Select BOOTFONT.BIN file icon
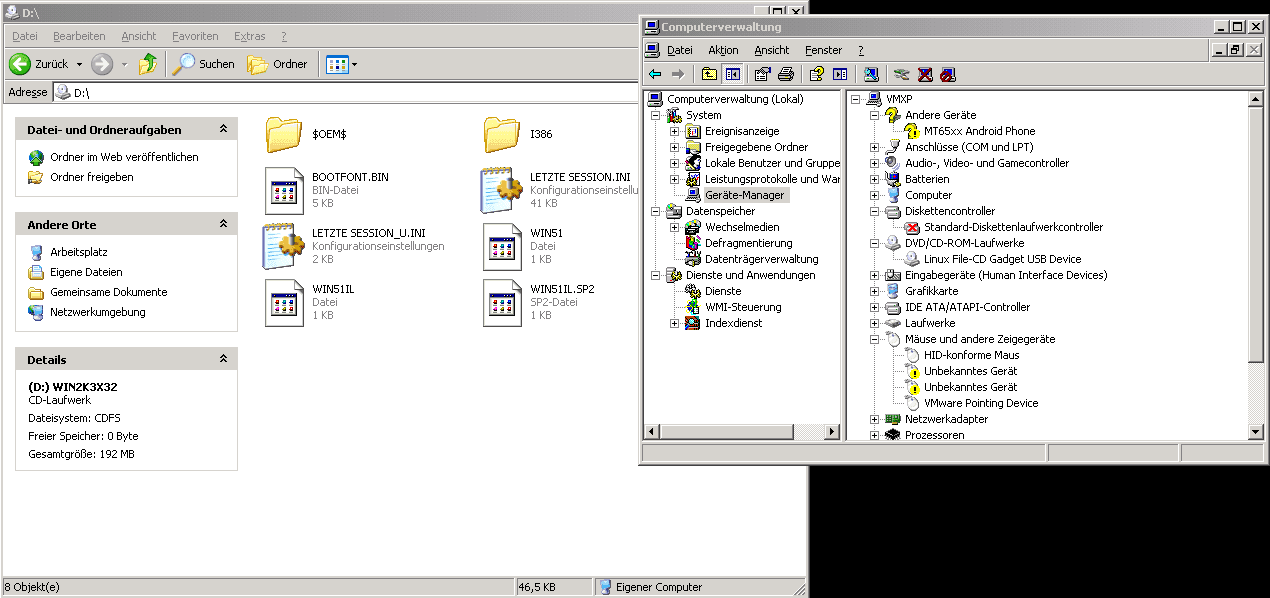Screen dimensions: 1270x598 (x=284, y=191)
